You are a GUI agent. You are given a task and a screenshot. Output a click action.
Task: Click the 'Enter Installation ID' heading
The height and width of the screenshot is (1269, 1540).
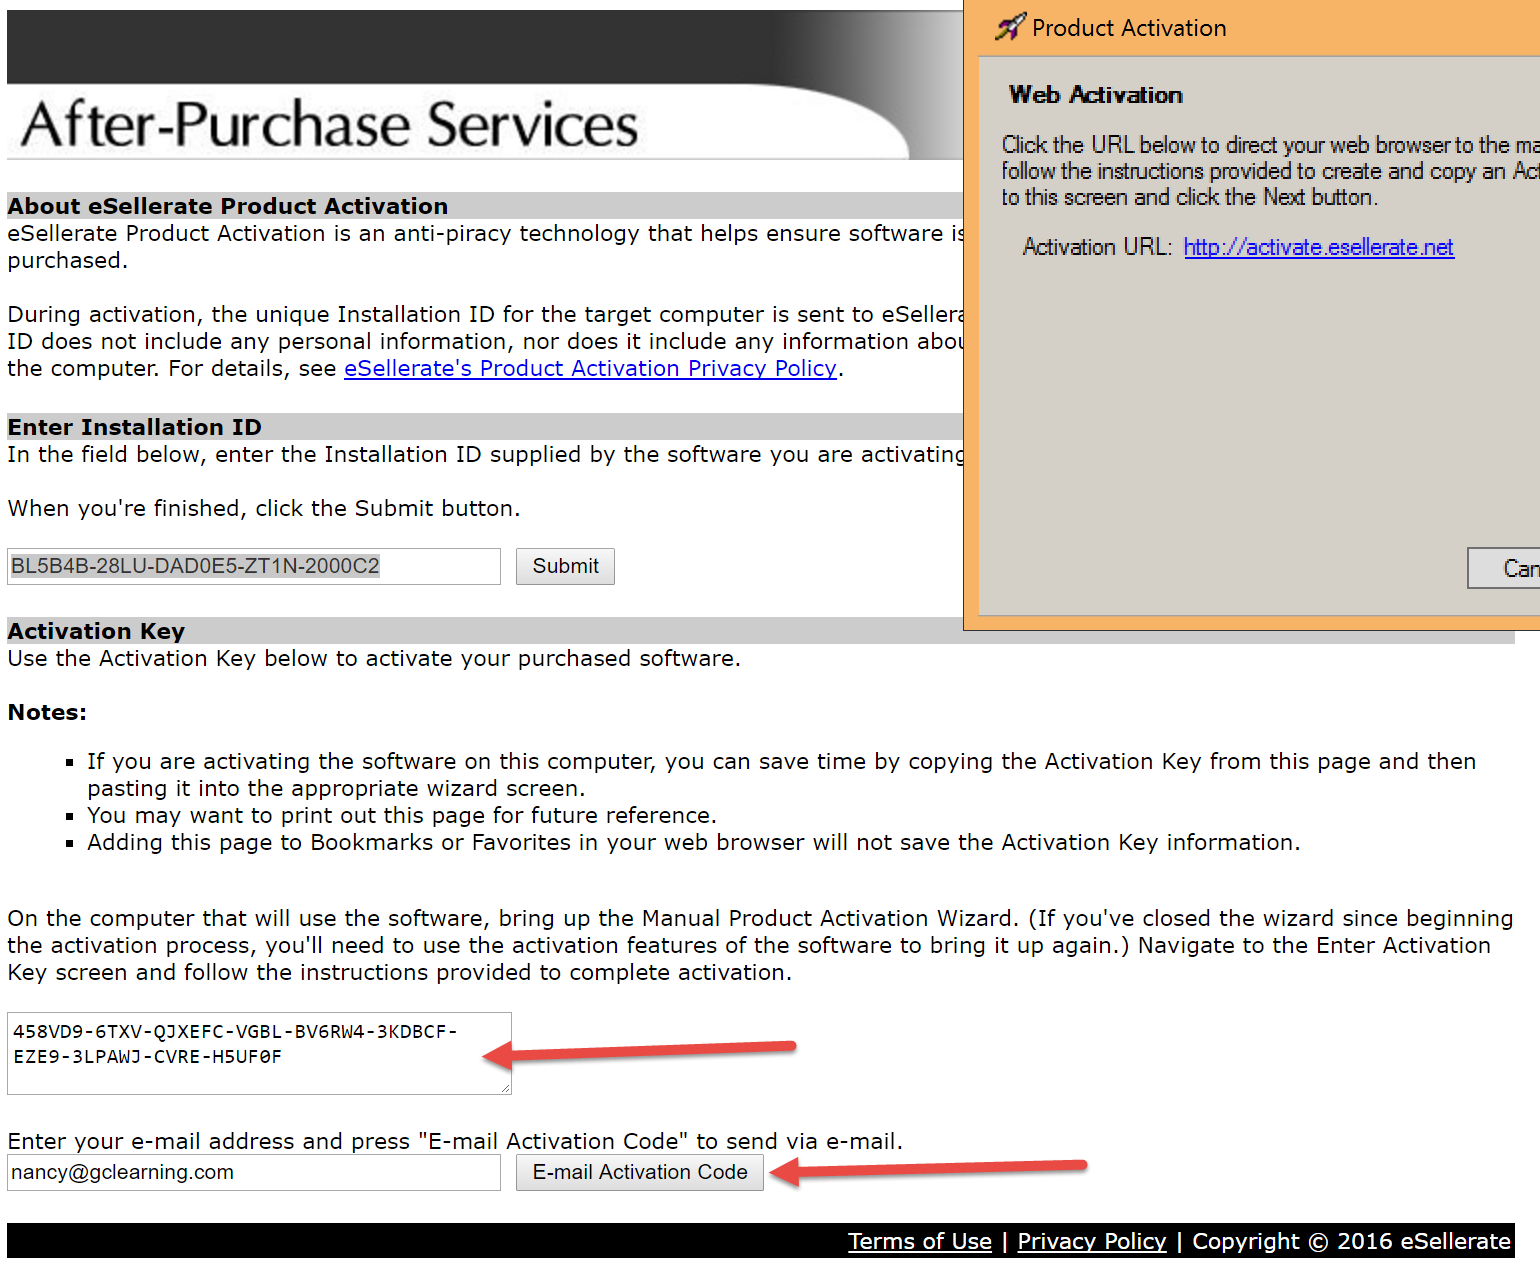[x=135, y=427]
